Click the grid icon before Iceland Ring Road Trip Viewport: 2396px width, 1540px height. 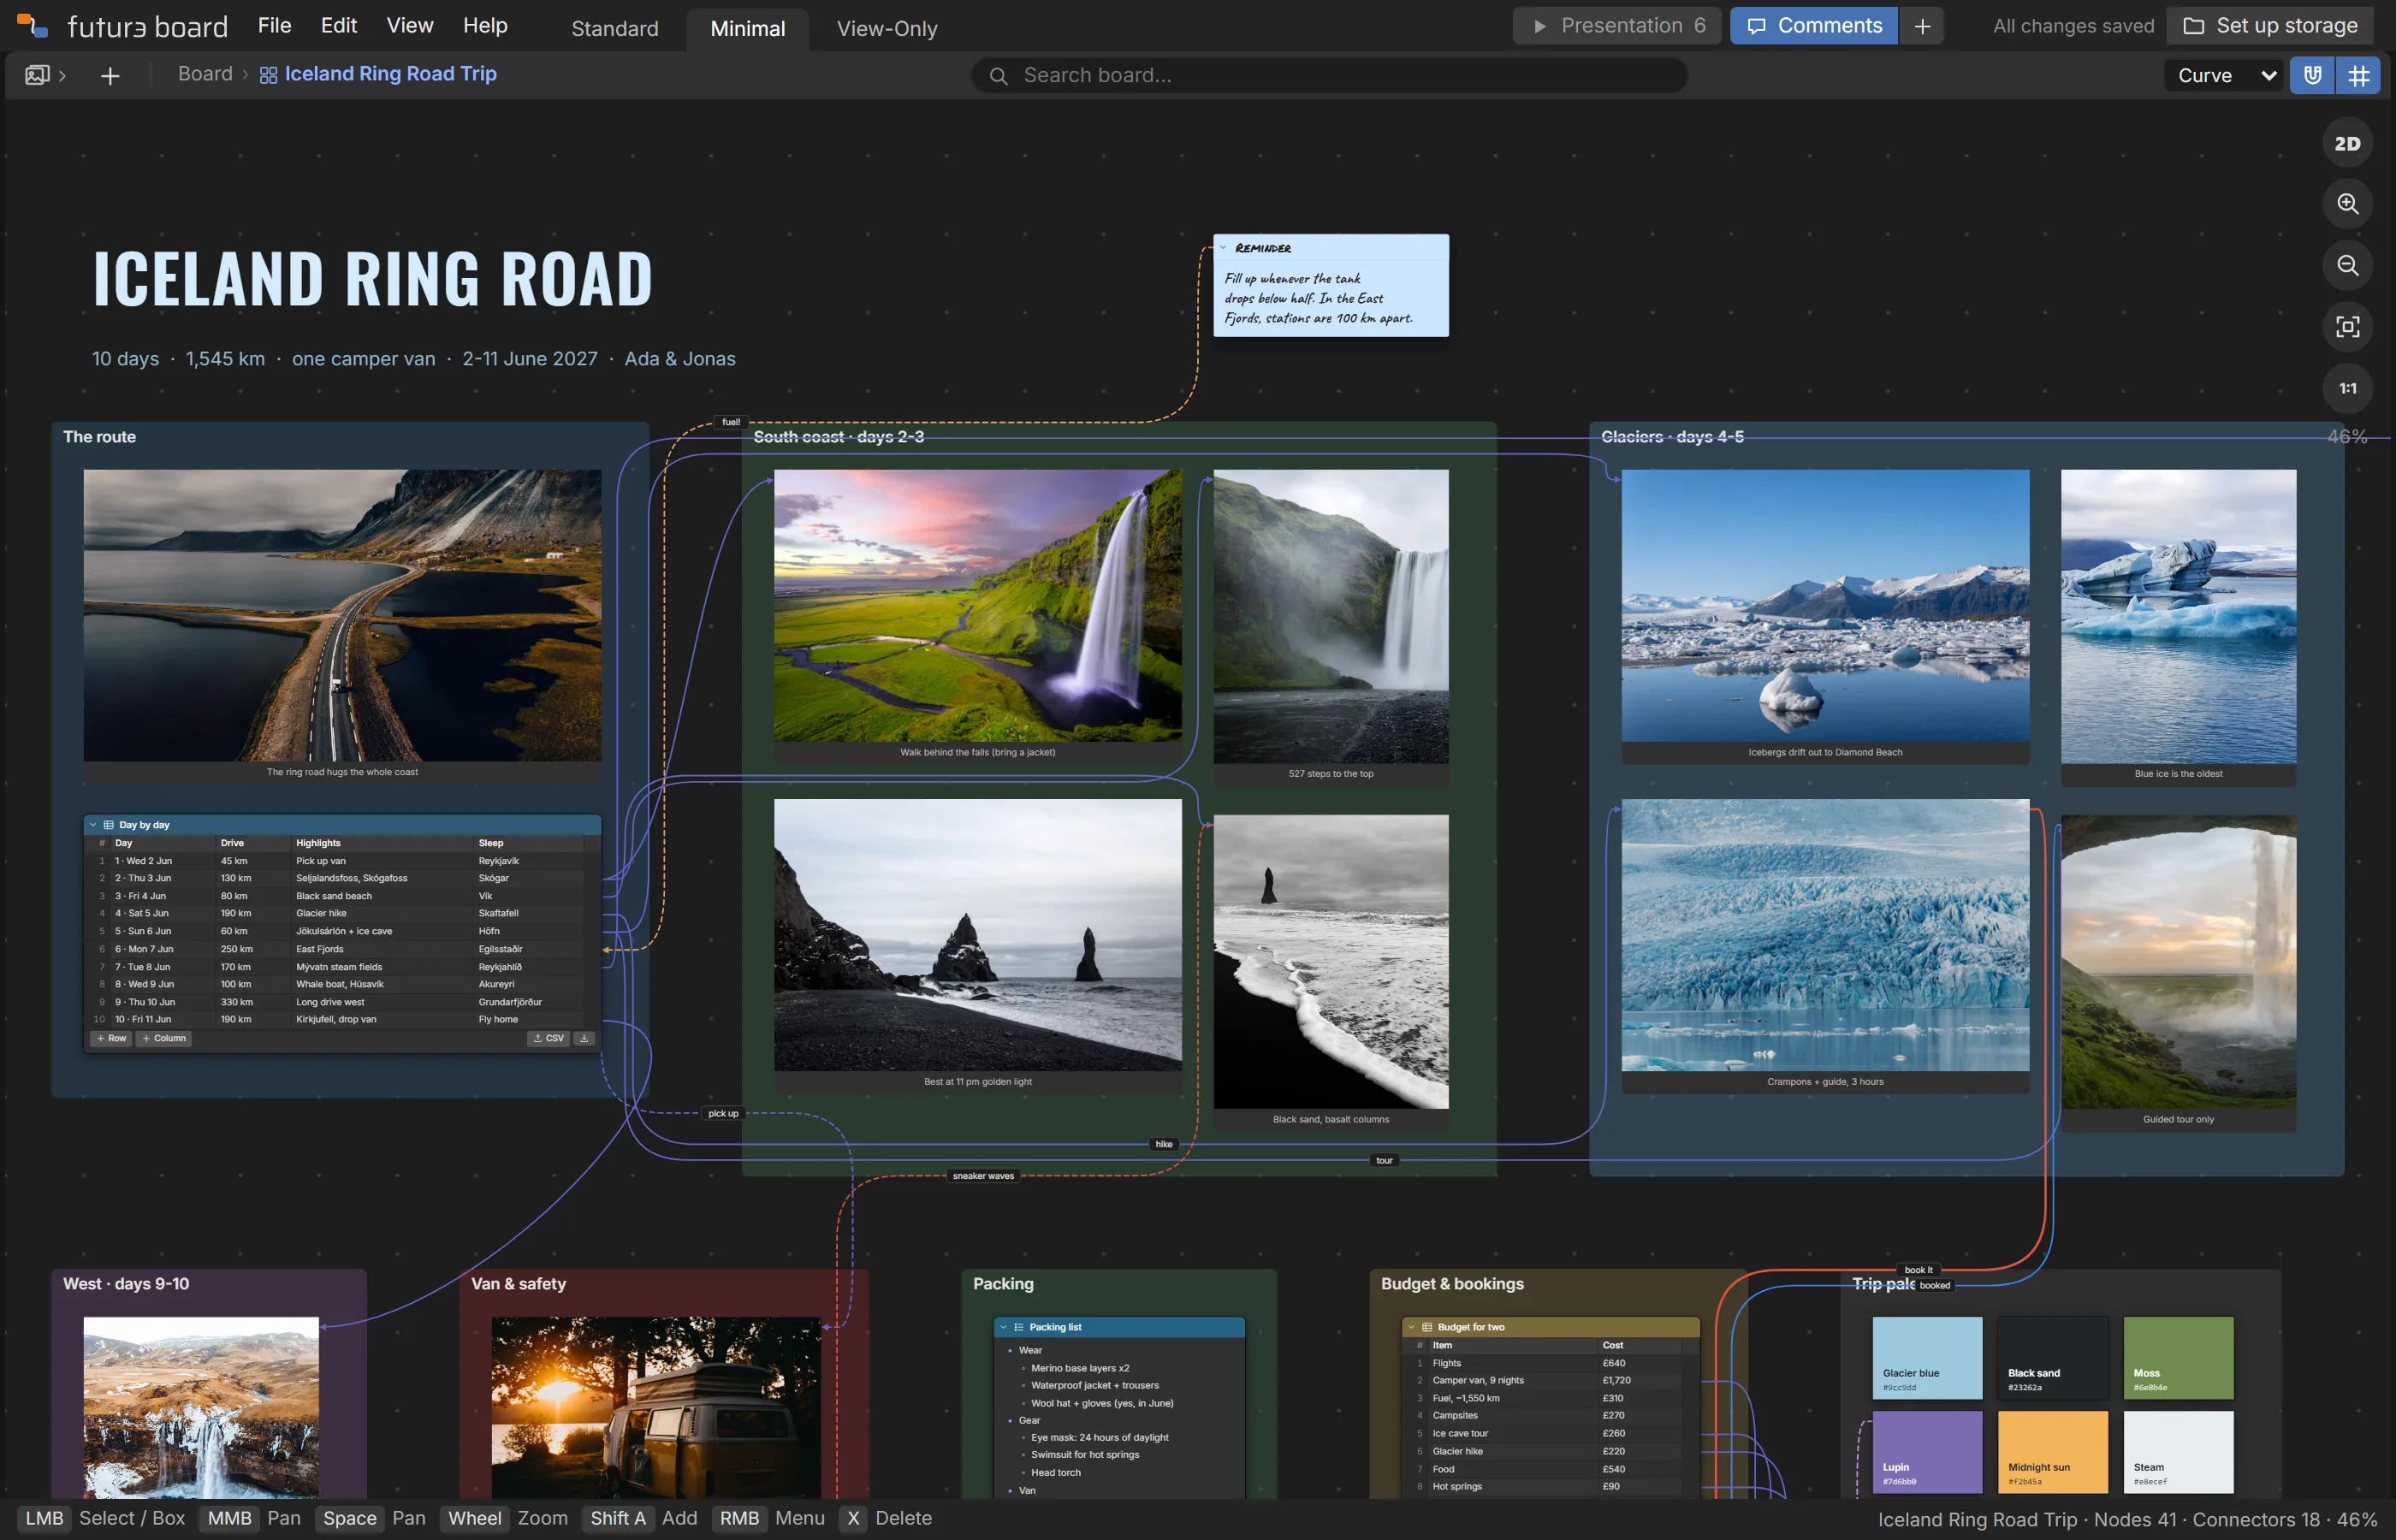tap(268, 75)
